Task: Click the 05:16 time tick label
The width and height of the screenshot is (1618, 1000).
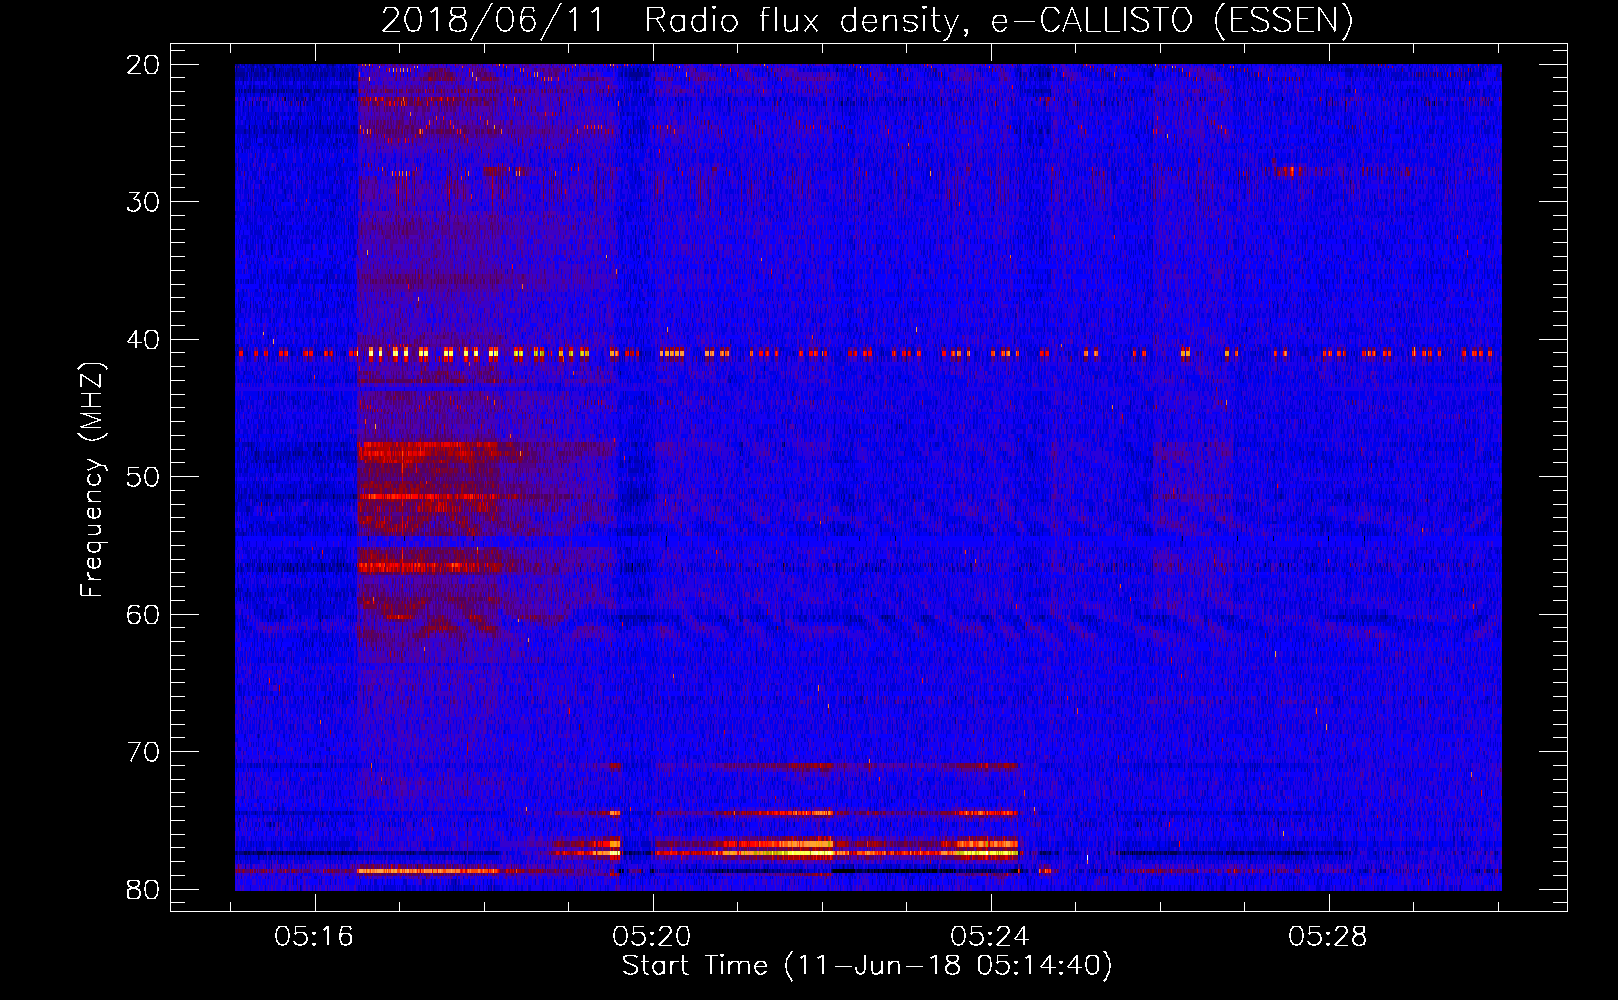Action: tap(315, 936)
